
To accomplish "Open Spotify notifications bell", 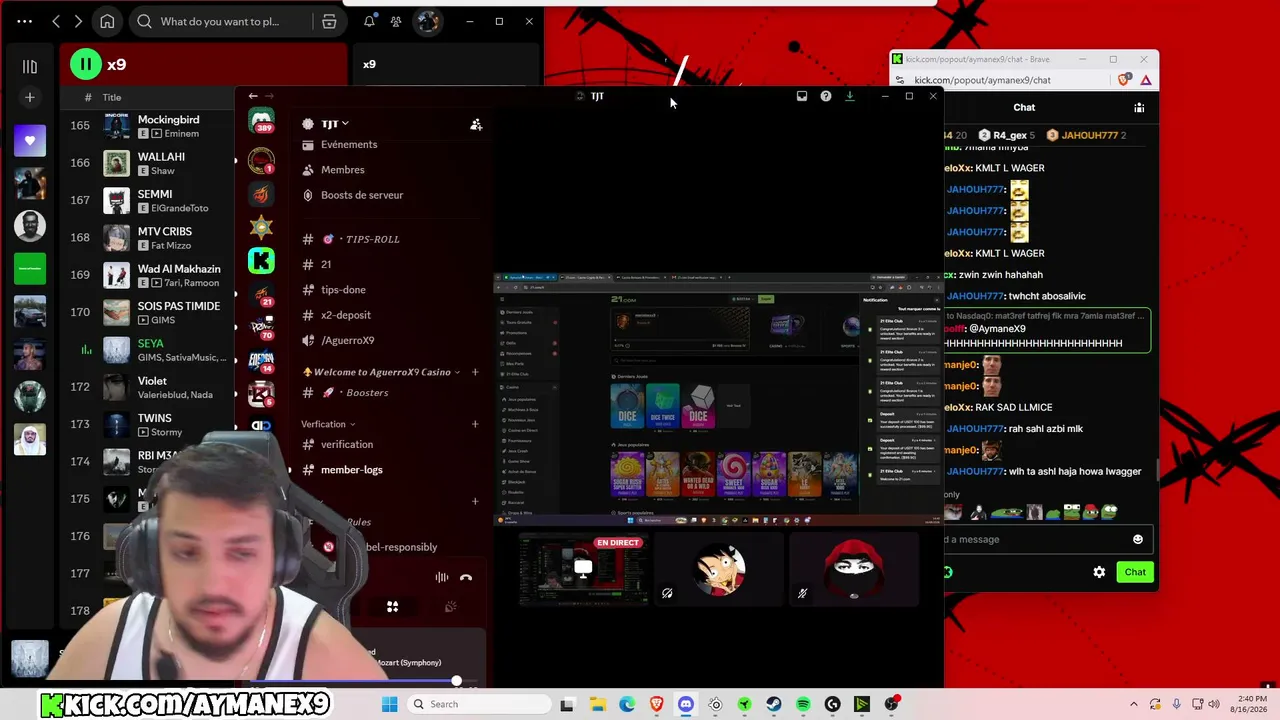I will (x=369, y=21).
